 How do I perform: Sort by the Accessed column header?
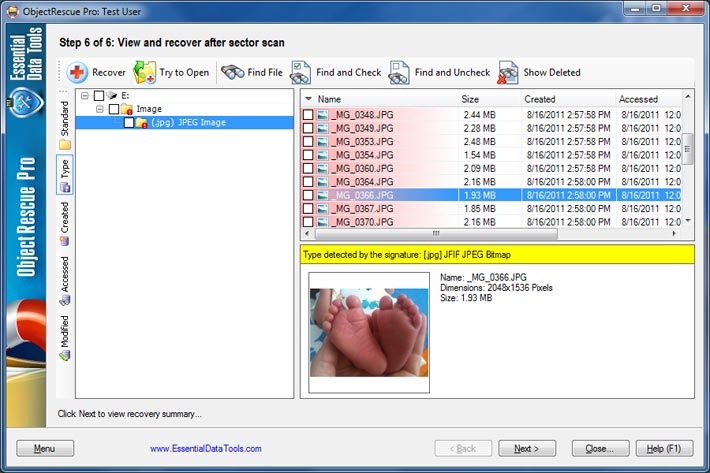point(648,99)
